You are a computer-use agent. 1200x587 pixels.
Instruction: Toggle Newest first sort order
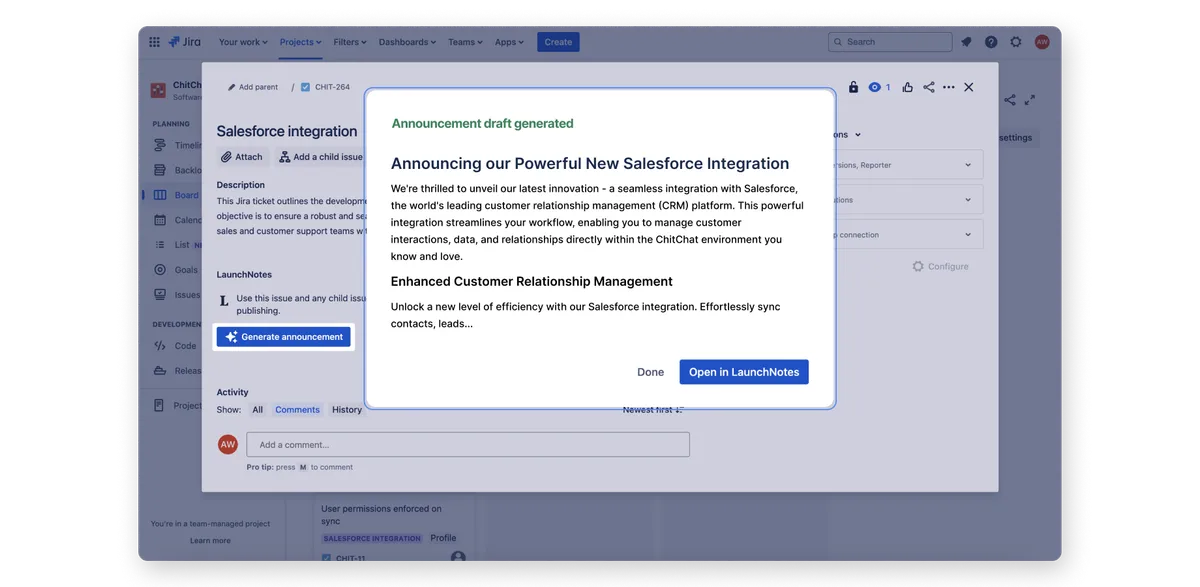(x=653, y=410)
